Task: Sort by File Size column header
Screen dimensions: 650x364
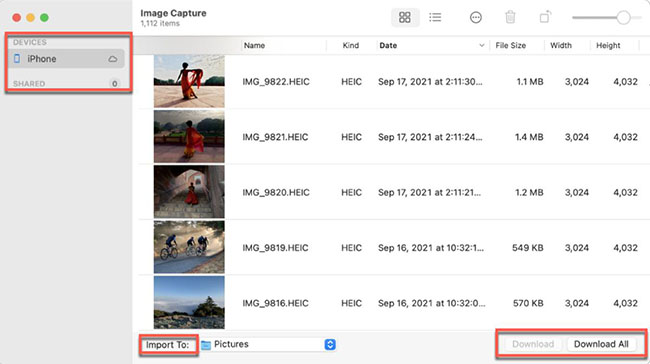Action: point(510,46)
